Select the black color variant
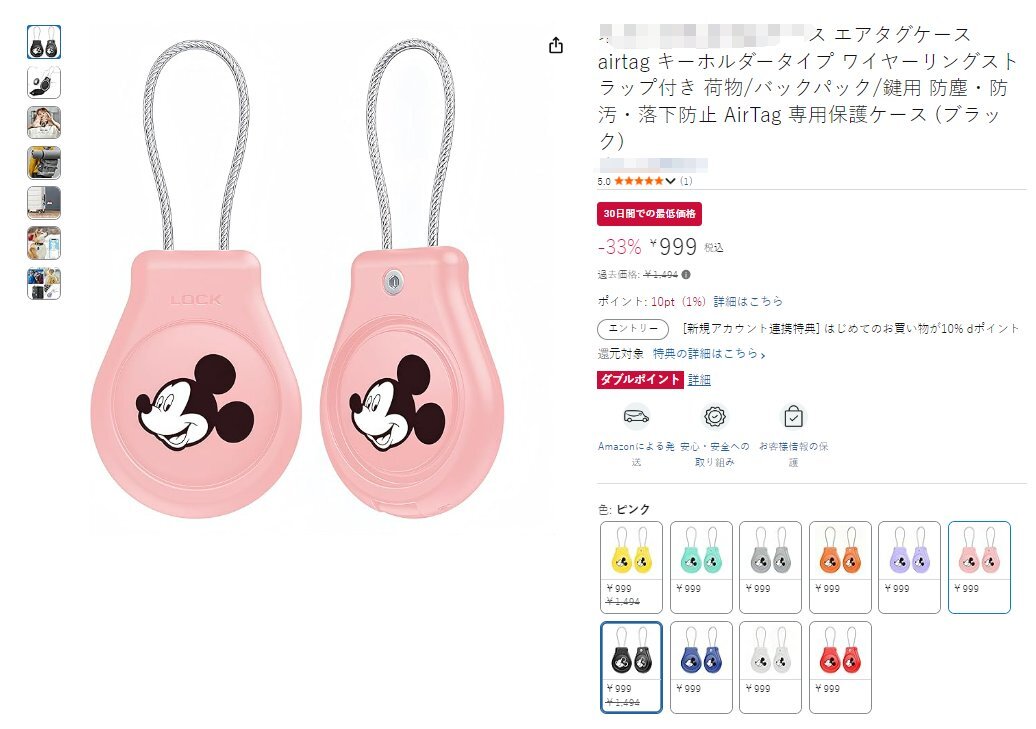 click(x=631, y=668)
